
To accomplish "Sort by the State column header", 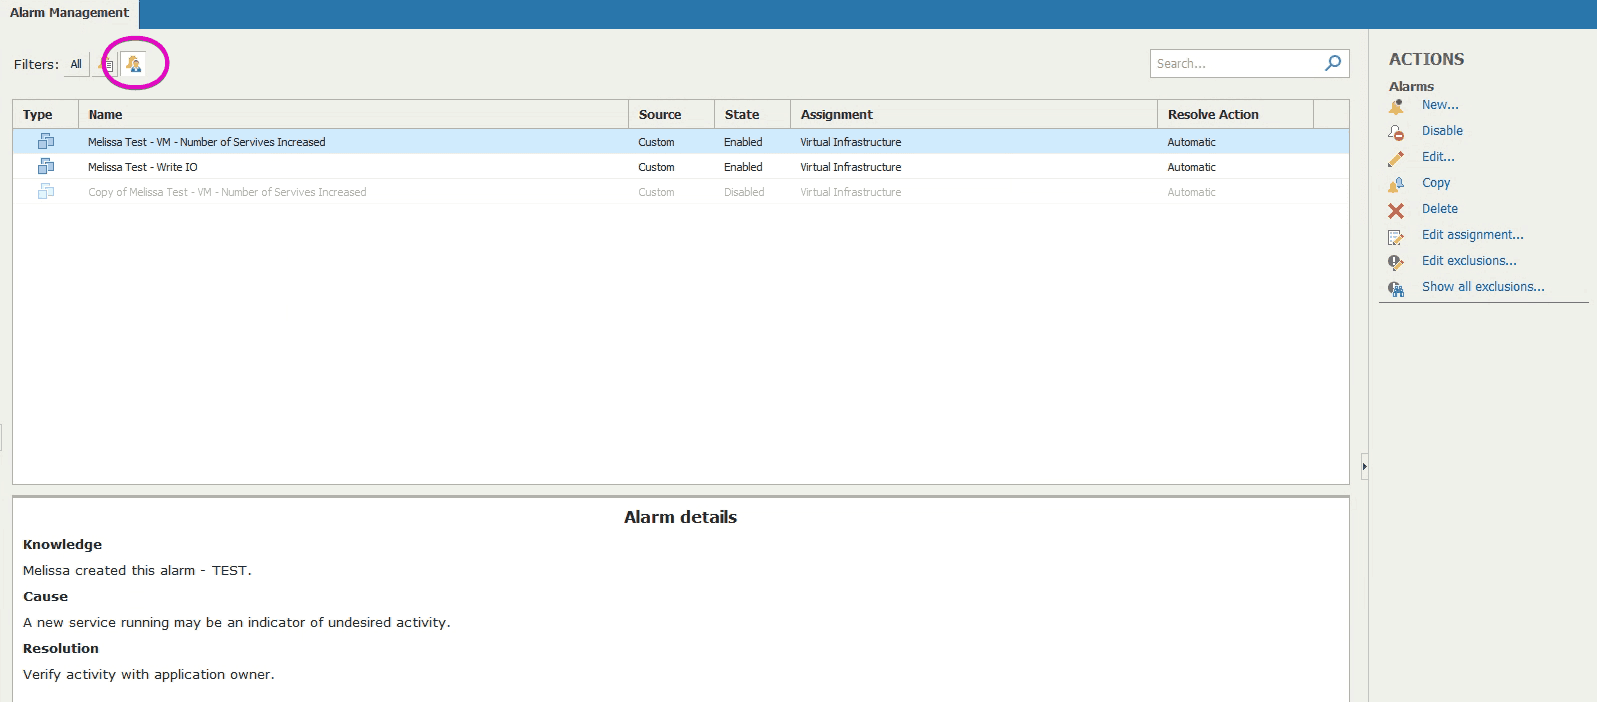I will 752,114.
